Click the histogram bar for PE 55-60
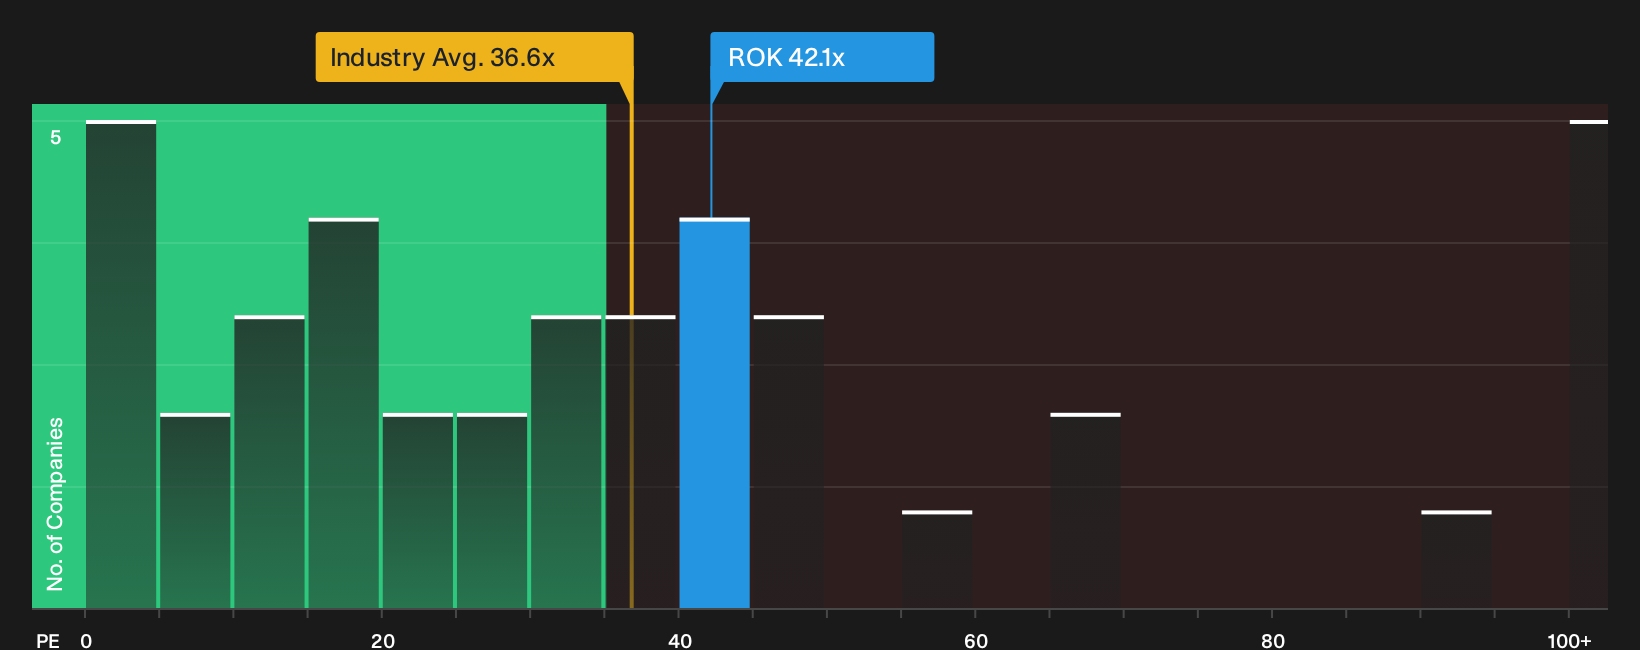The image size is (1640, 650). point(937,559)
